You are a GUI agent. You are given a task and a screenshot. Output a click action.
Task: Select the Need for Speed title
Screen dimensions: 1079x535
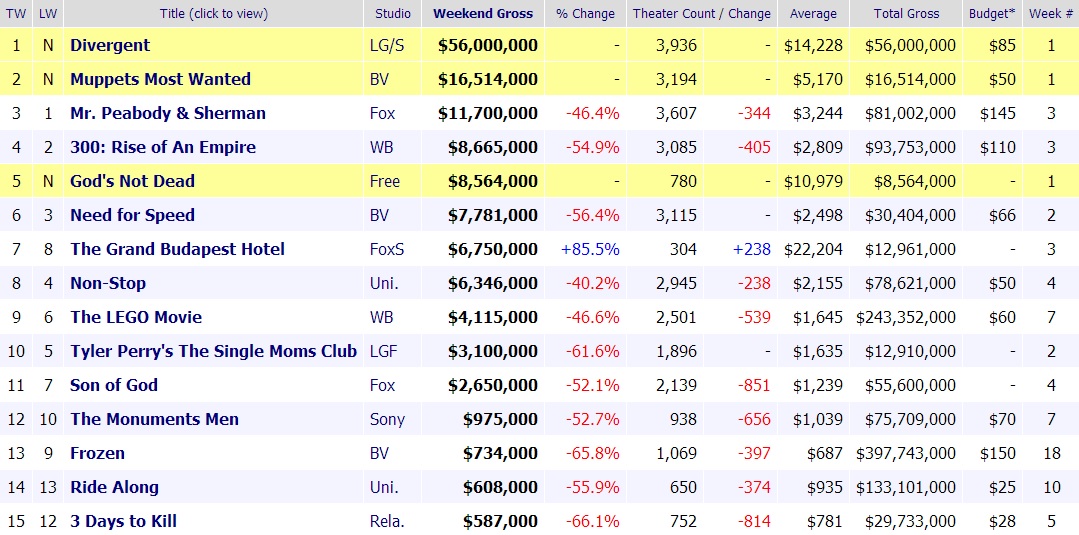[132, 215]
